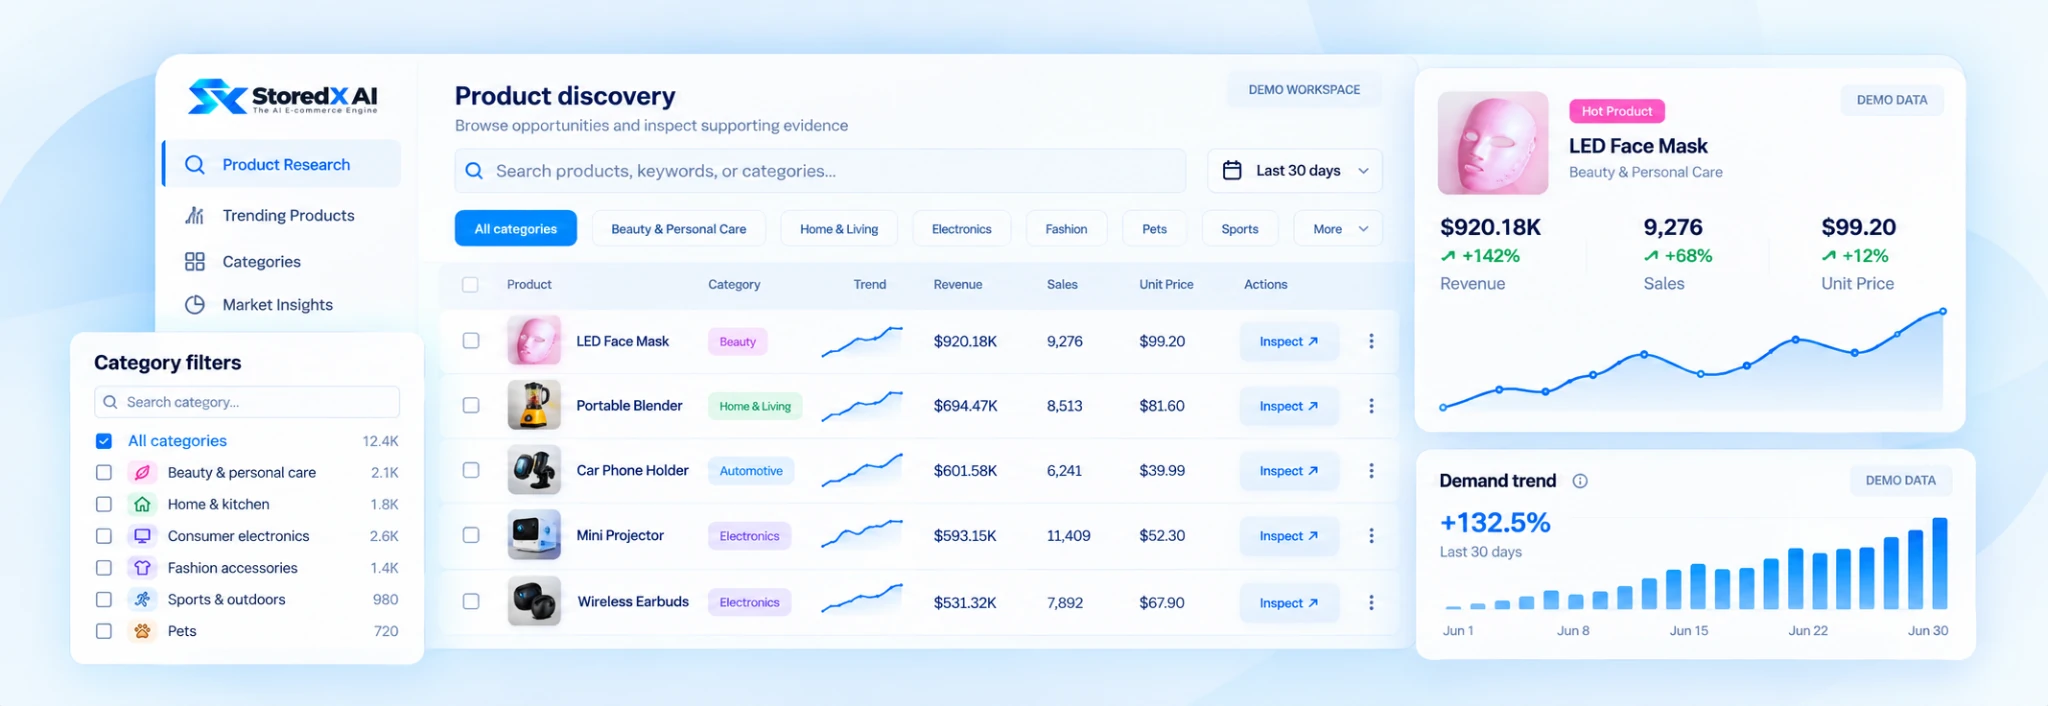Check the Car Phone Holder row checkbox

tap(471, 470)
